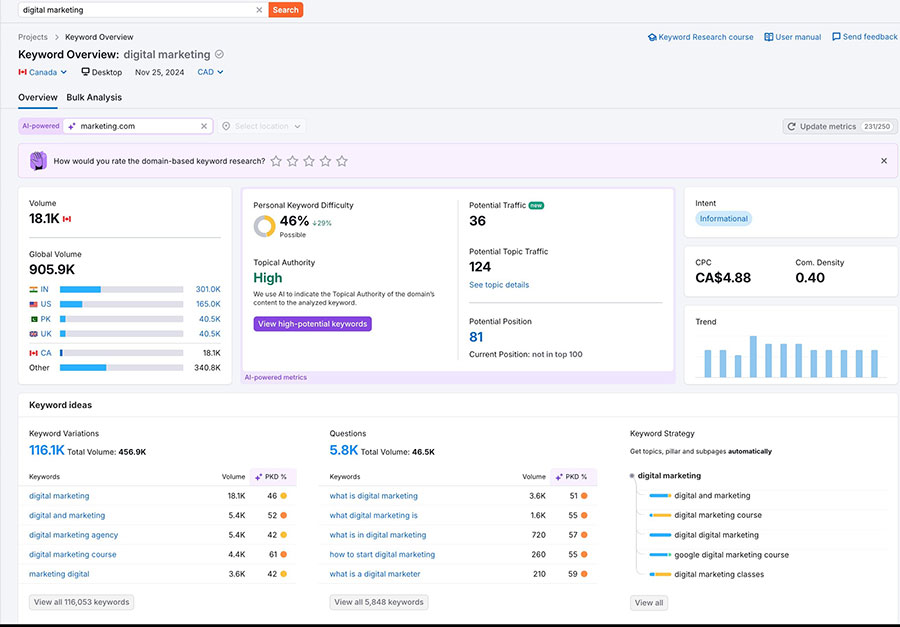Viewport: 900px width, 627px height.
Task: Open the what is digital marketing question
Action: coord(374,496)
